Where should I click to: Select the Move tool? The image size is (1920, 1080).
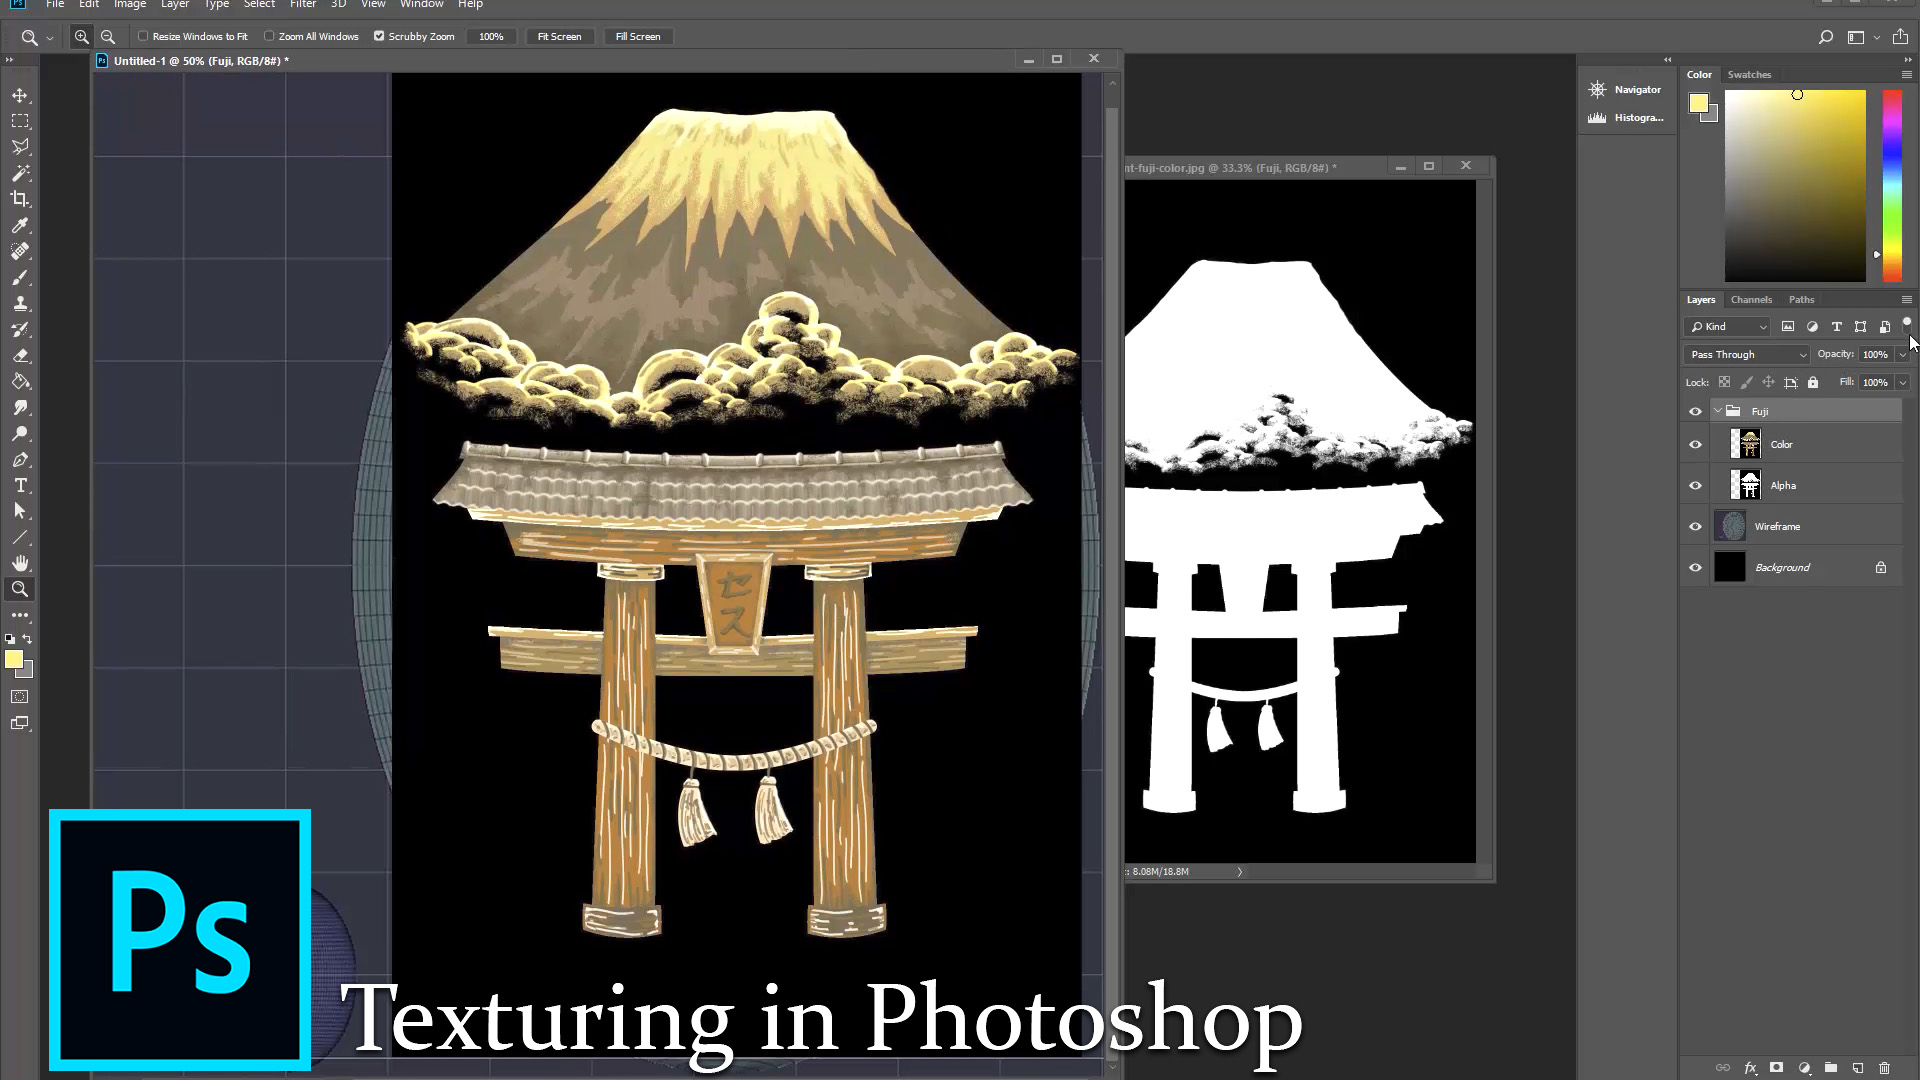(20, 95)
